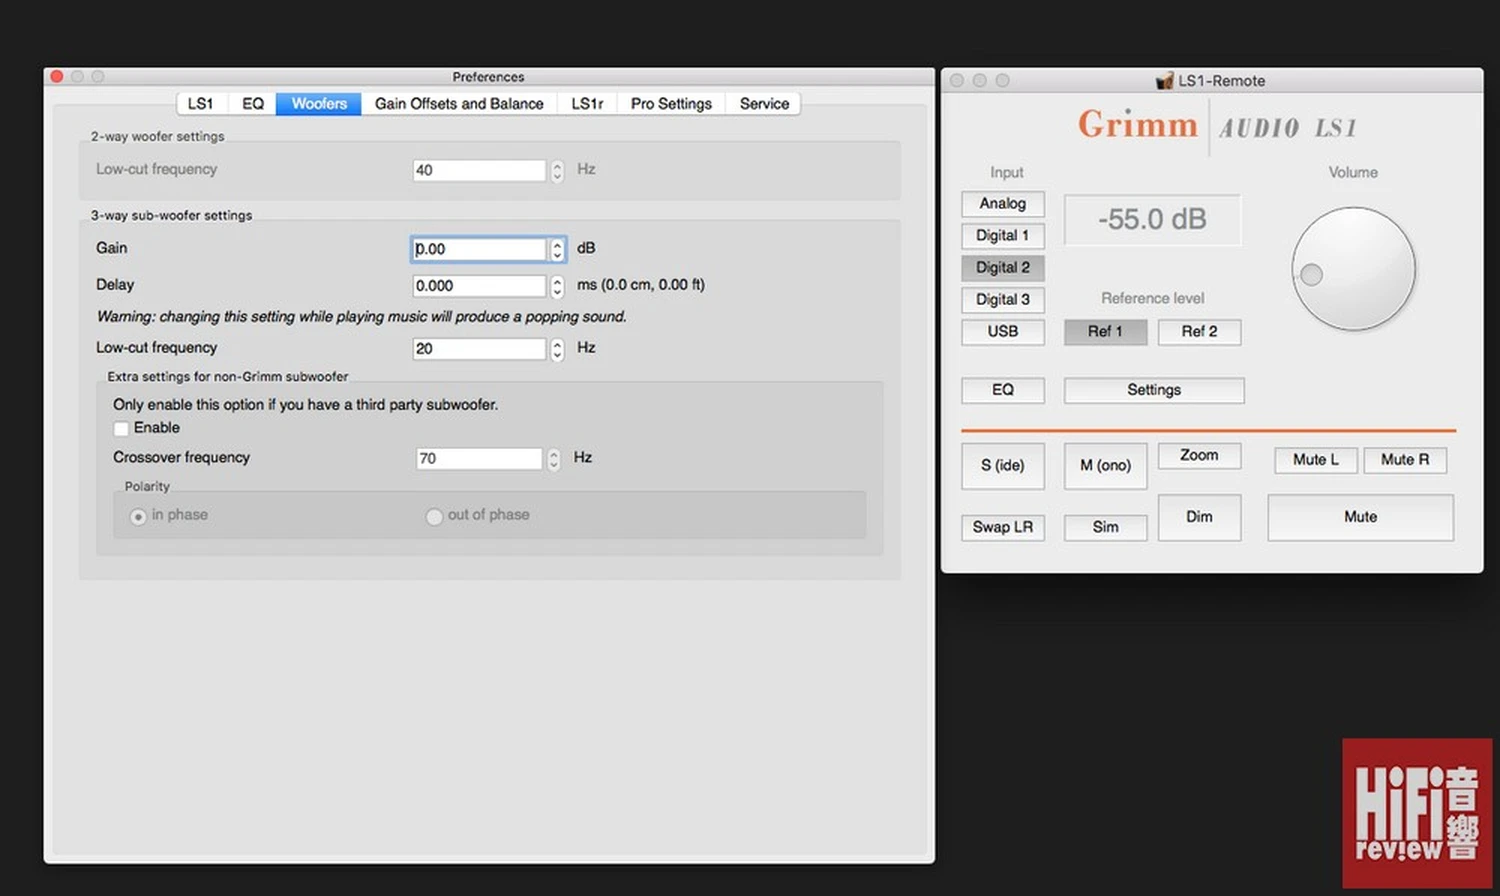
Task: Close the Preferences window with red button
Action: [57, 77]
